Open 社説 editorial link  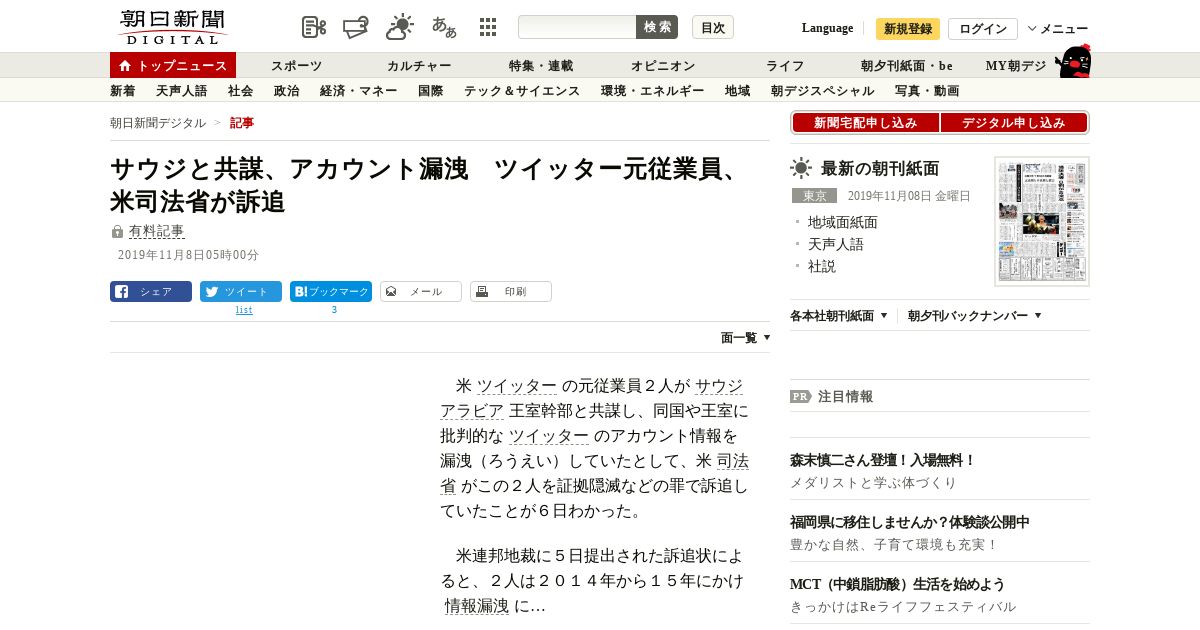tap(822, 266)
